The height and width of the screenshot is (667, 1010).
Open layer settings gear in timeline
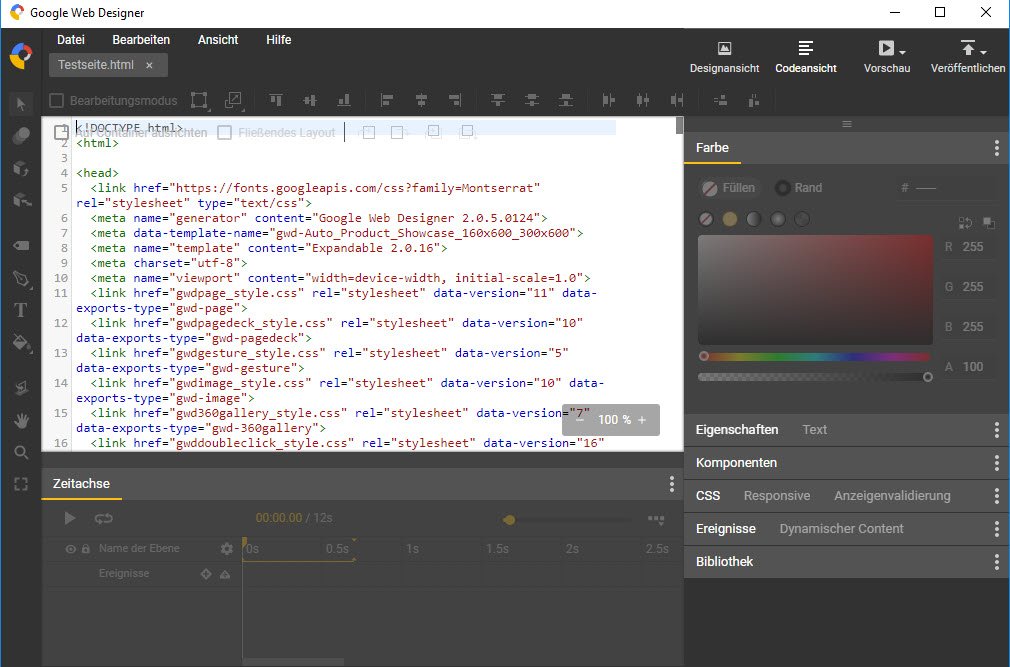click(x=226, y=549)
